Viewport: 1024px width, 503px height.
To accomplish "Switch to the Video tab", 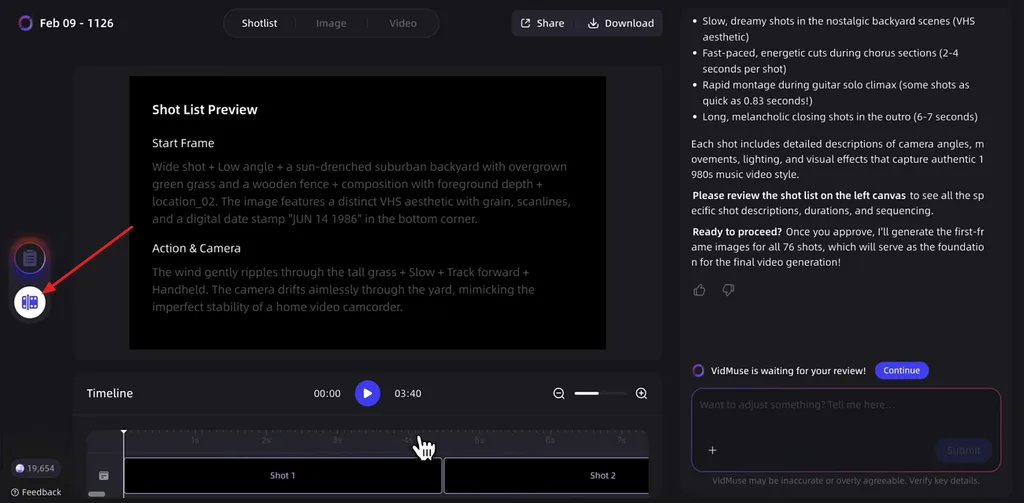I will 403,24.
